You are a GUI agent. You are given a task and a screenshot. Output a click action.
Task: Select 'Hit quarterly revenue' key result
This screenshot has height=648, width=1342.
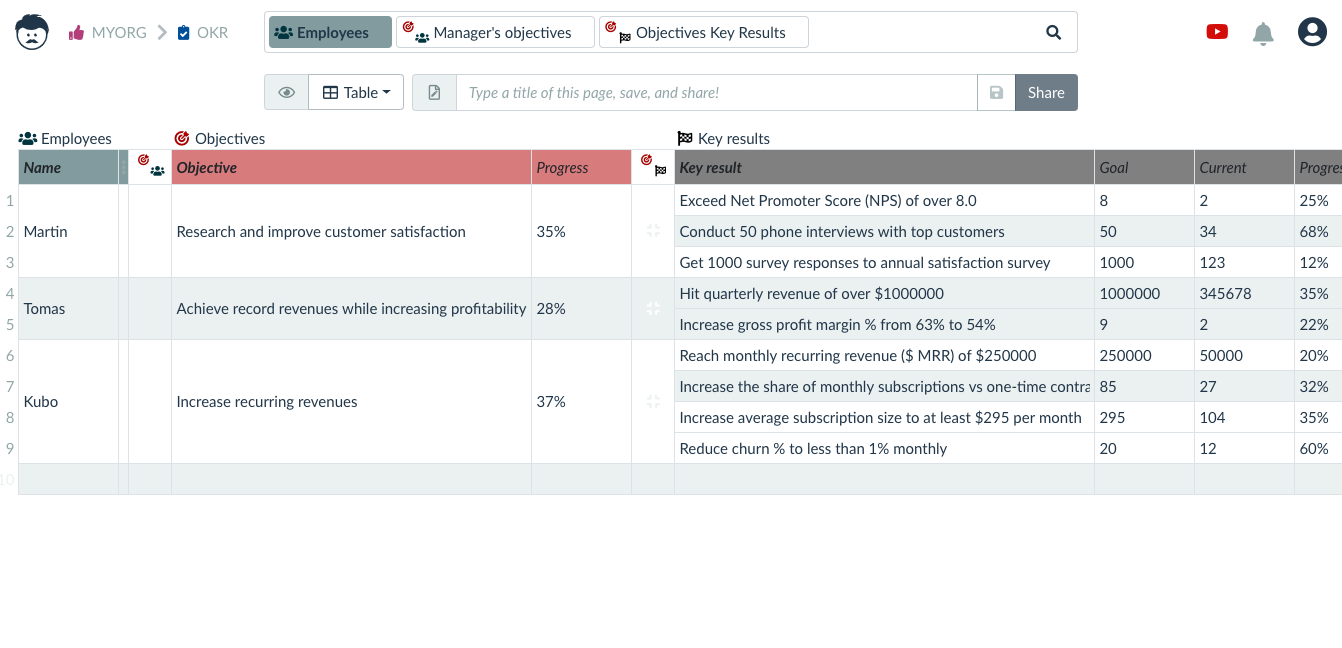coord(884,293)
